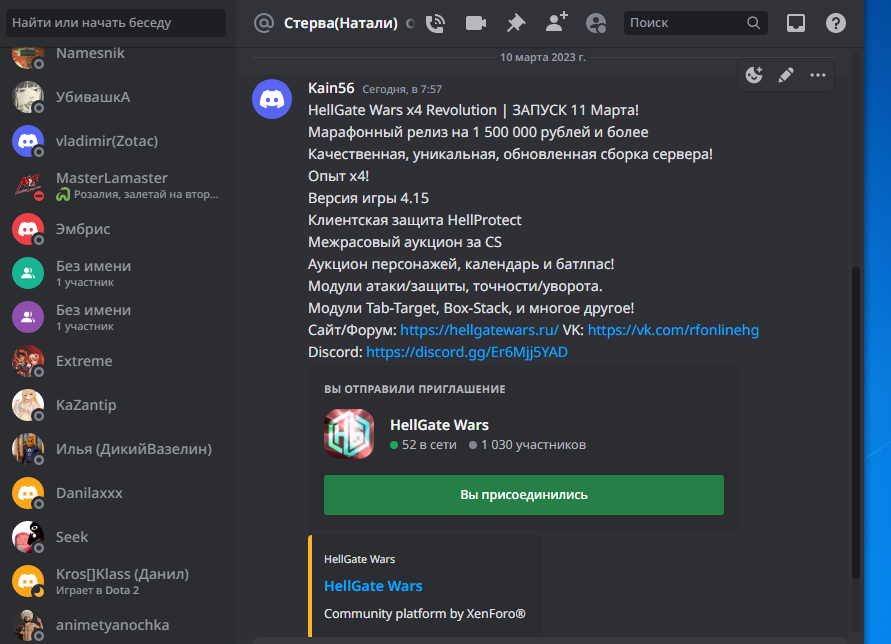Click the Поиск search field
Image resolution: width=891 pixels, height=644 pixels.
[x=696, y=23]
